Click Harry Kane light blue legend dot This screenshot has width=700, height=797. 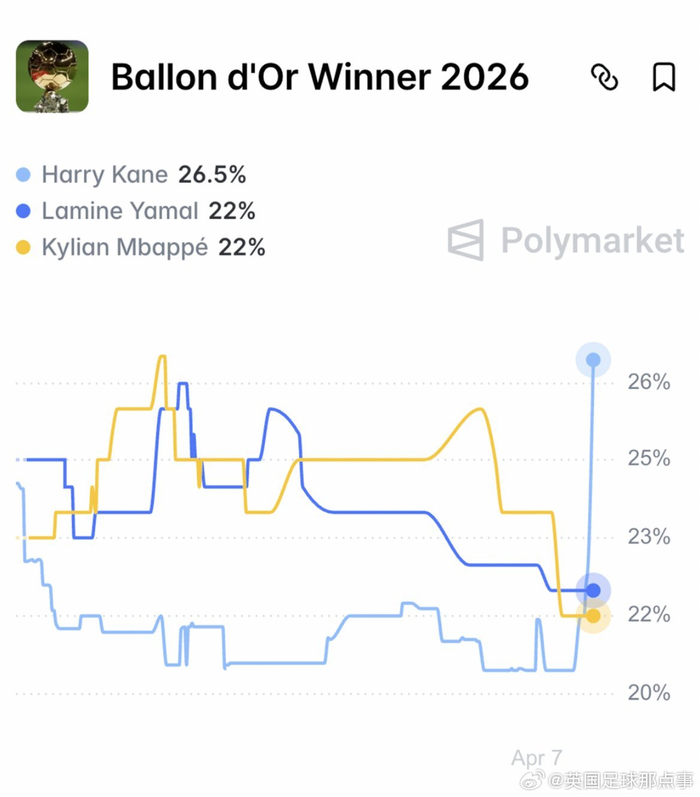coord(24,176)
